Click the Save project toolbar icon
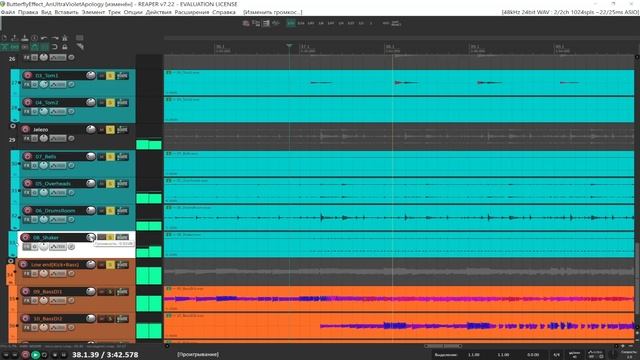The width and height of the screenshot is (640, 360). 24,38
